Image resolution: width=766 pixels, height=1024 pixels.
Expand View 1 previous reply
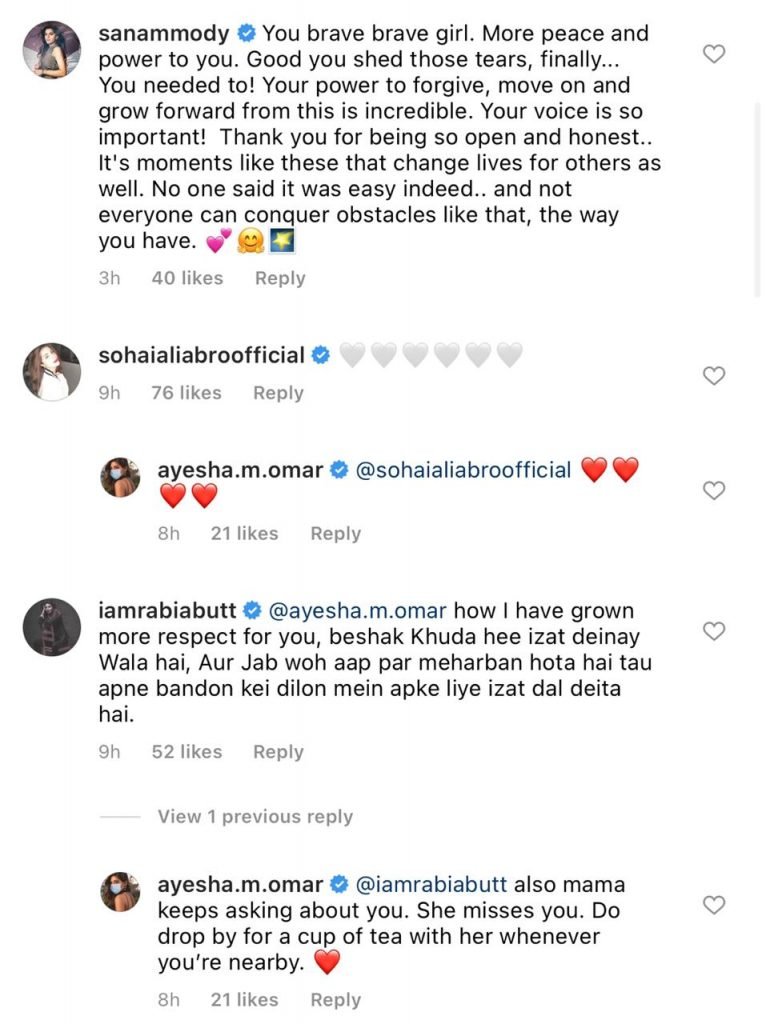255,817
